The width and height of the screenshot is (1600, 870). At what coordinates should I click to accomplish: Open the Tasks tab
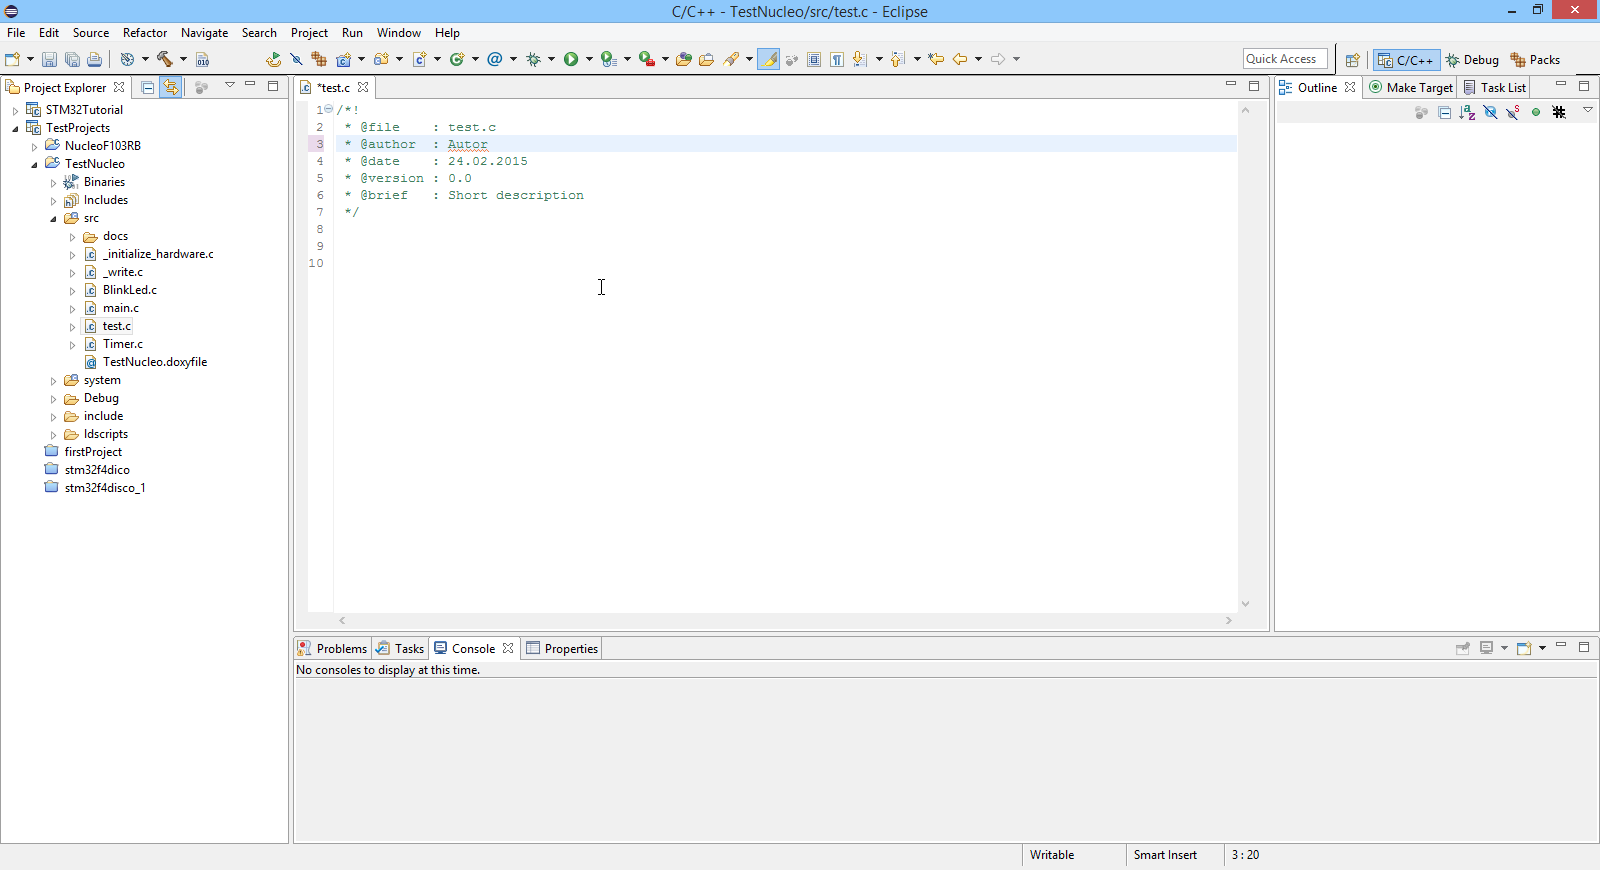400,648
